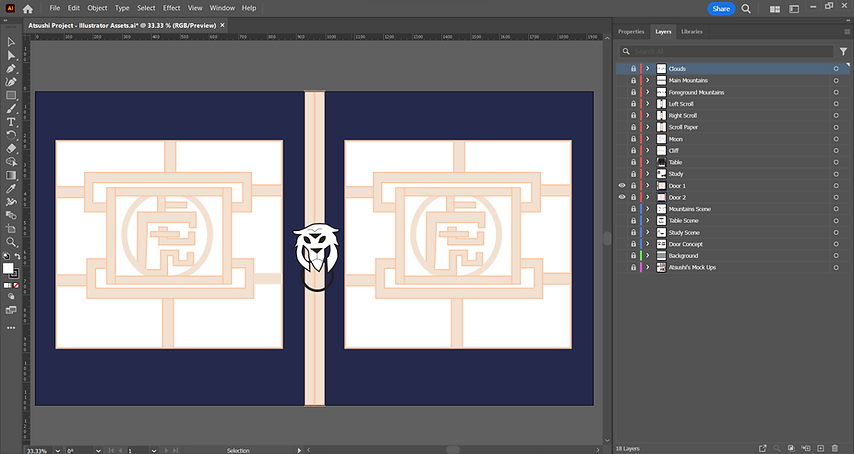Expand the Scroll Paper layer
854x454 pixels.
648,127
